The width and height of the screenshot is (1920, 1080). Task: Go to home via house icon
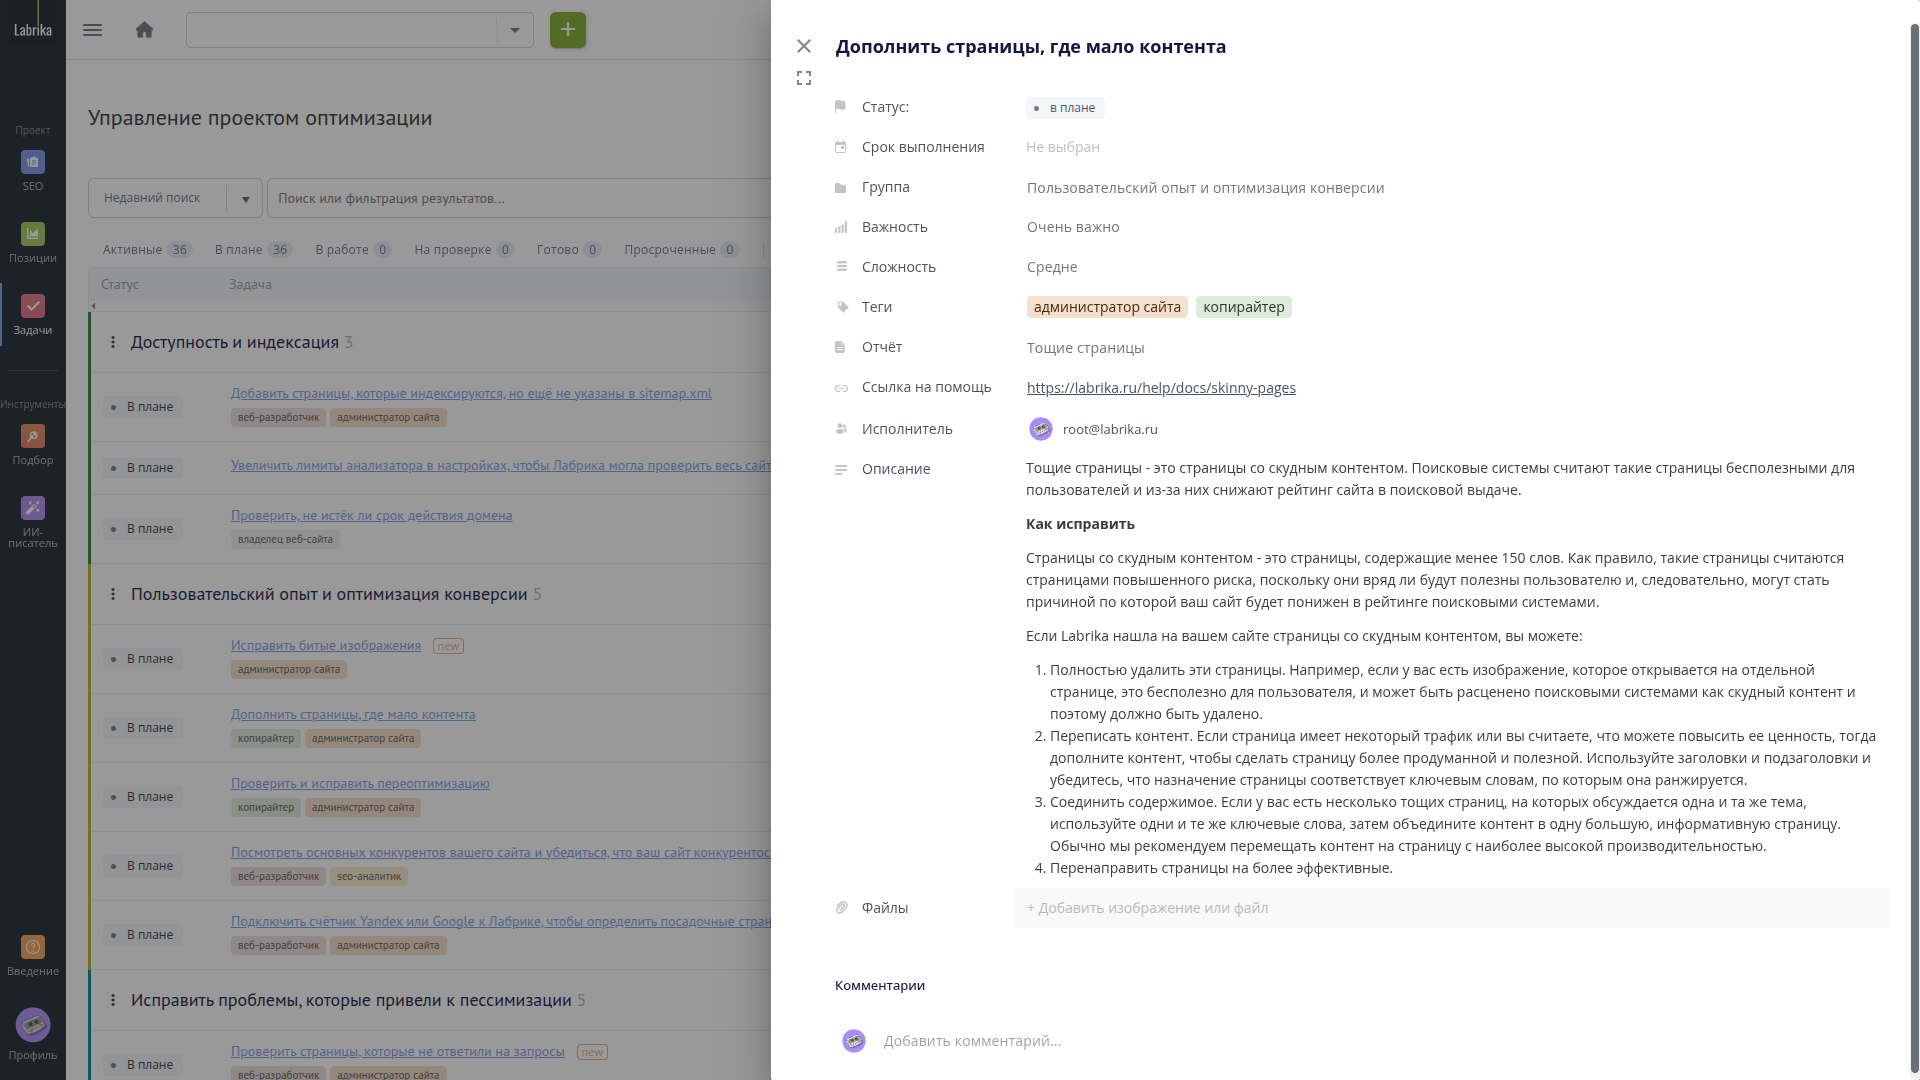click(144, 30)
